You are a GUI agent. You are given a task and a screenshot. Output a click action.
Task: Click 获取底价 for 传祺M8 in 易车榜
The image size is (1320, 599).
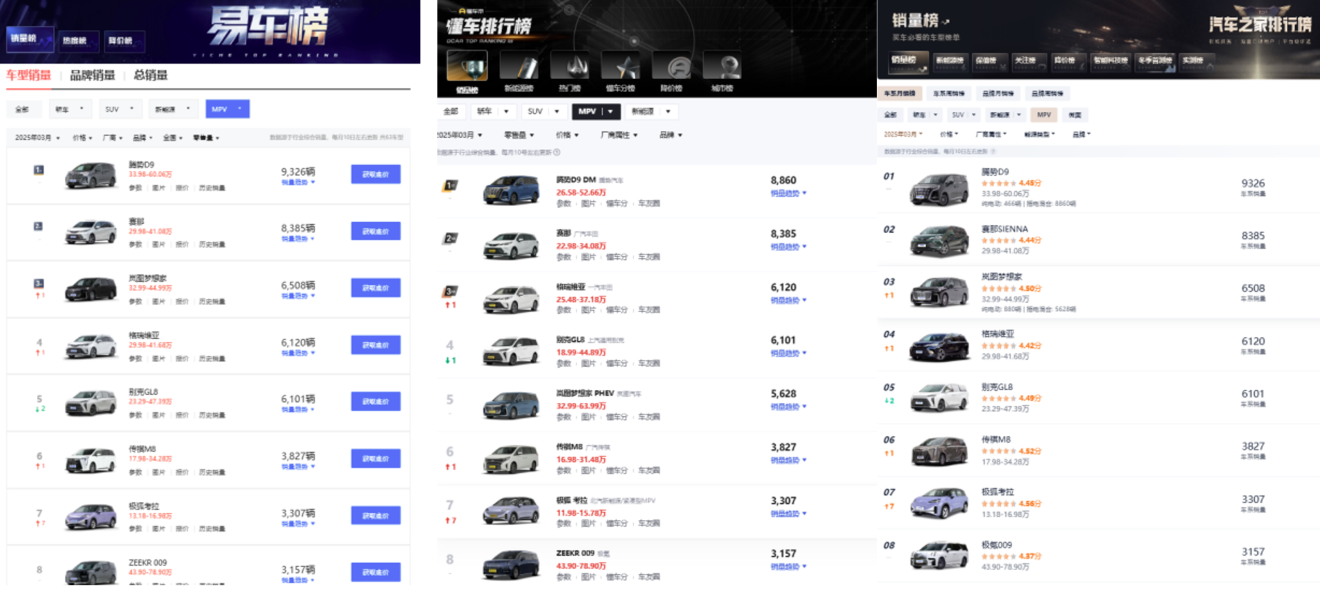click(376, 458)
